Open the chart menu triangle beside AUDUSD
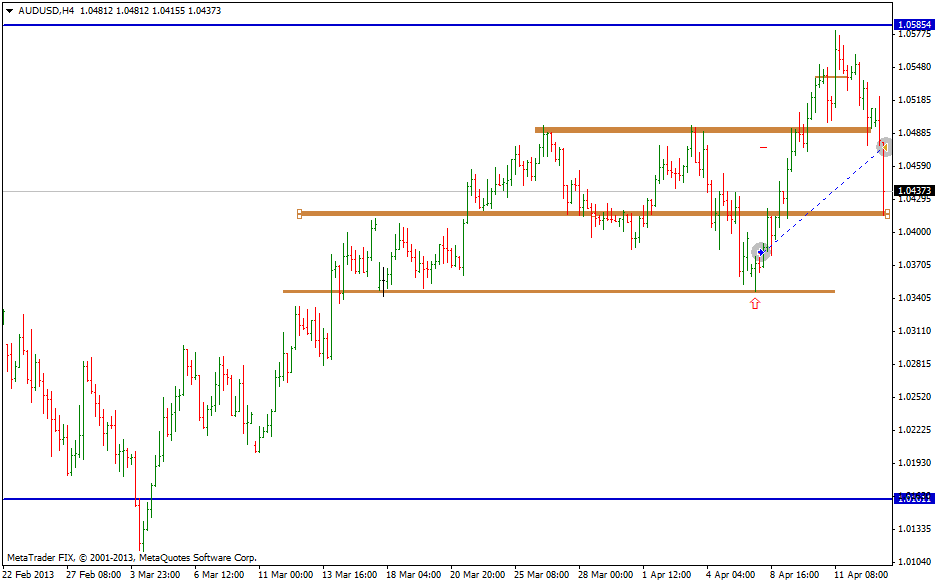The image size is (935, 583). pyautogui.click(x=9, y=10)
